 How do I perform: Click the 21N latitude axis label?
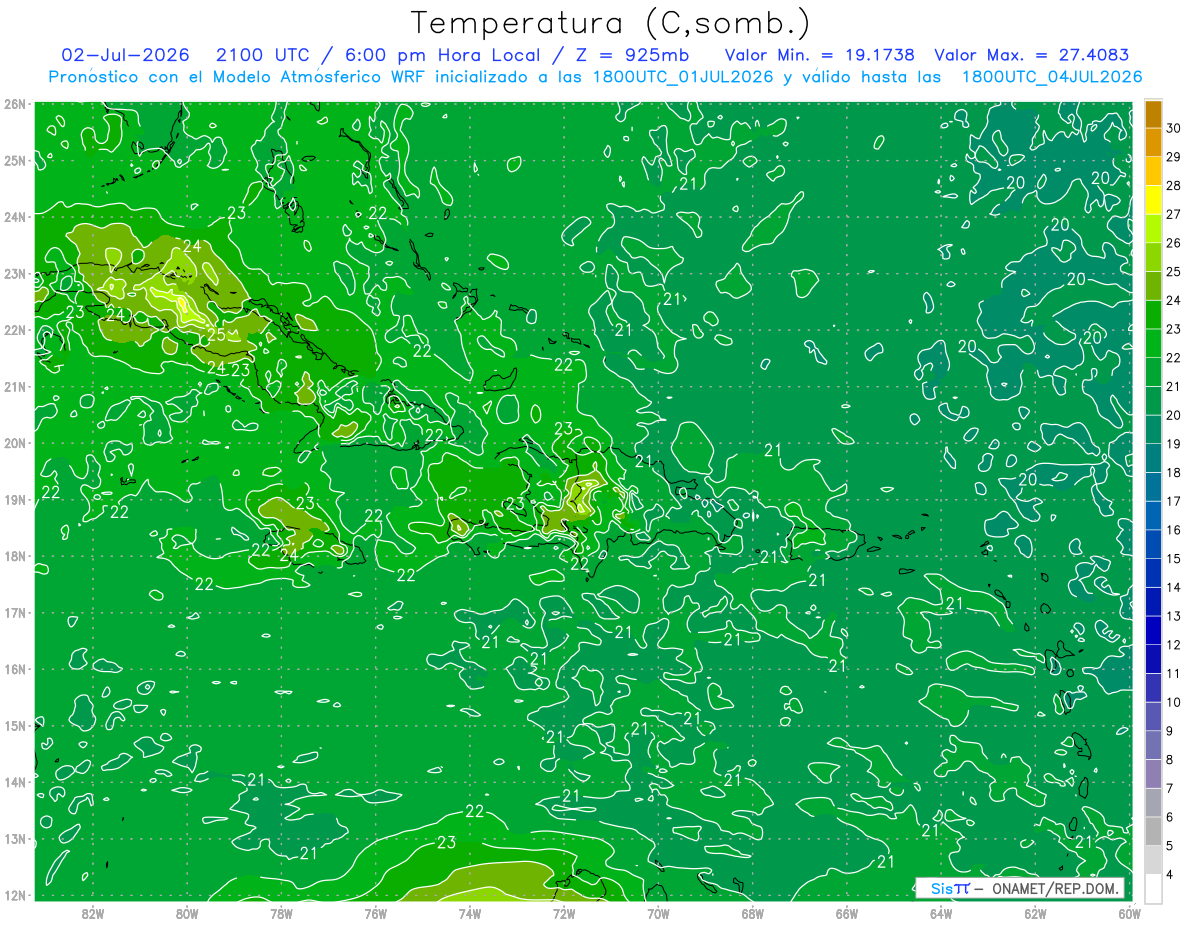[14, 386]
